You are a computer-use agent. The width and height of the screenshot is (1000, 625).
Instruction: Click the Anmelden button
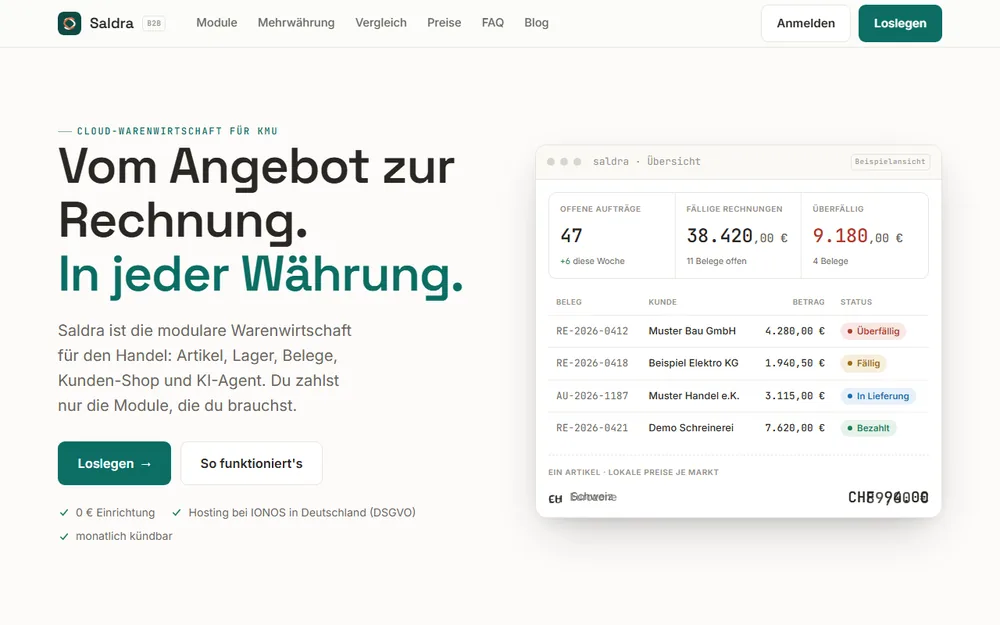coord(805,24)
